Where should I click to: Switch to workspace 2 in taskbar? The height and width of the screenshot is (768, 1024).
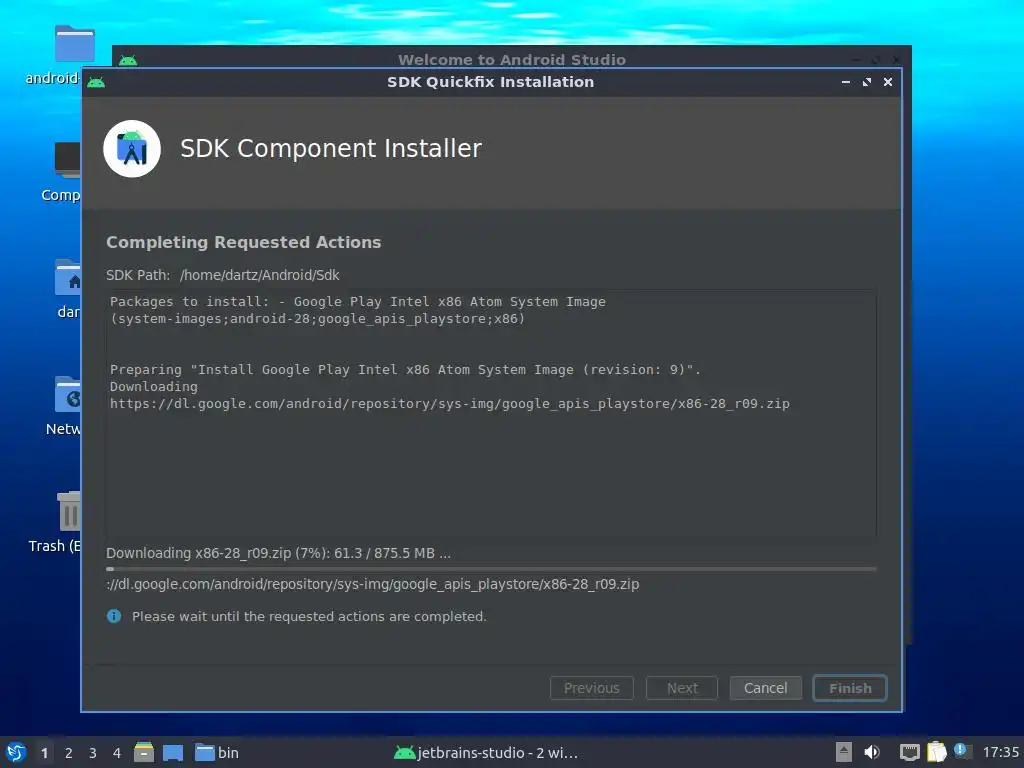click(x=69, y=753)
